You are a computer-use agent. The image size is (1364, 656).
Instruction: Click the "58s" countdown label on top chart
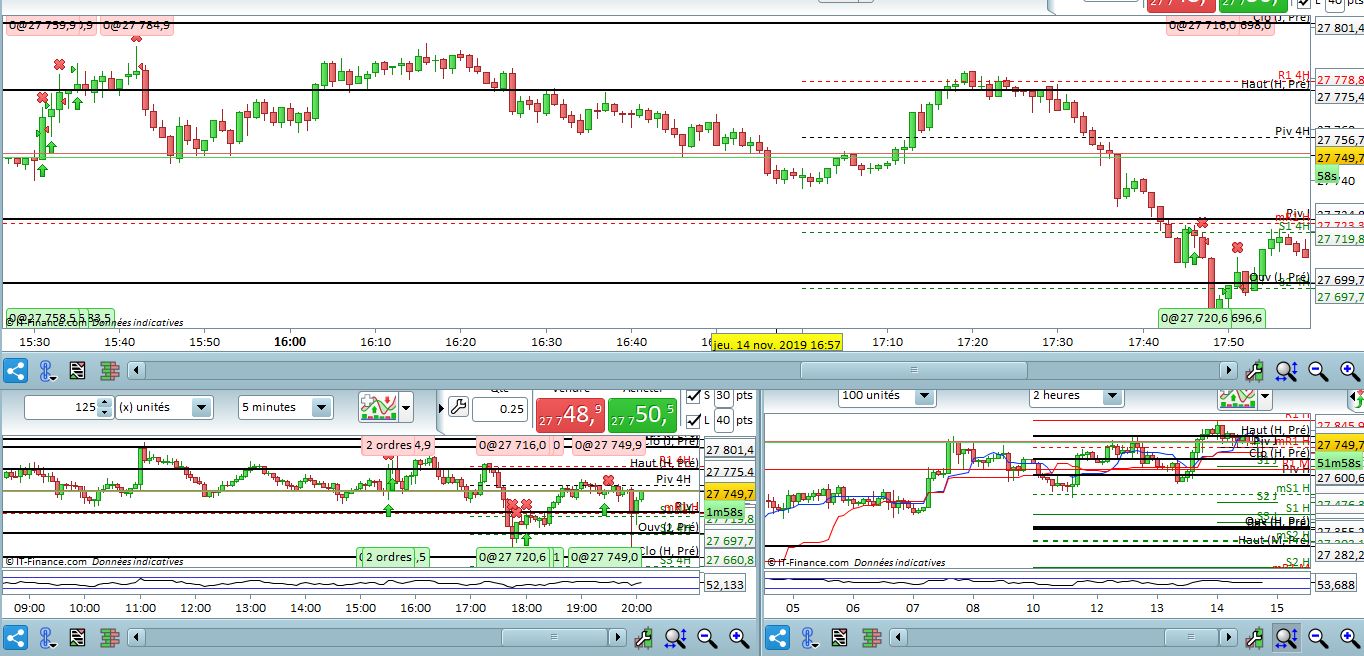[1327, 176]
